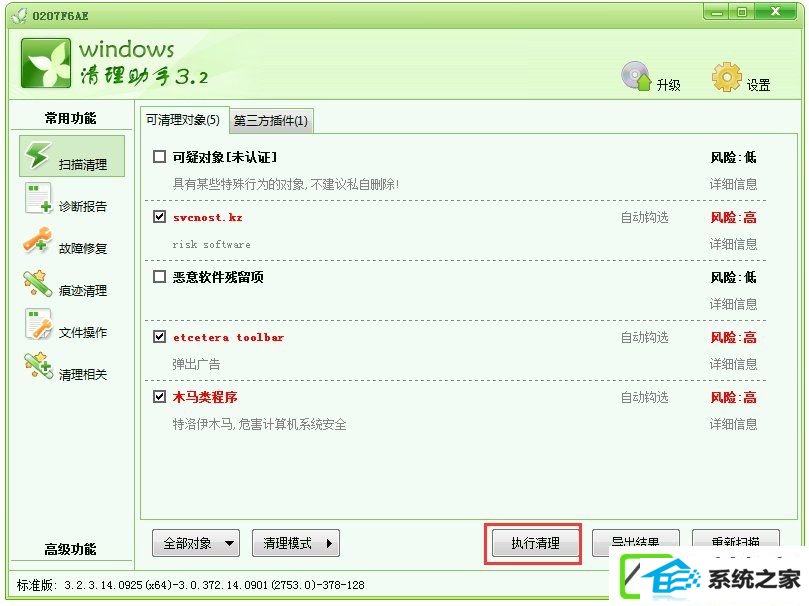Select the 文件操作 file operations icon

[38, 324]
